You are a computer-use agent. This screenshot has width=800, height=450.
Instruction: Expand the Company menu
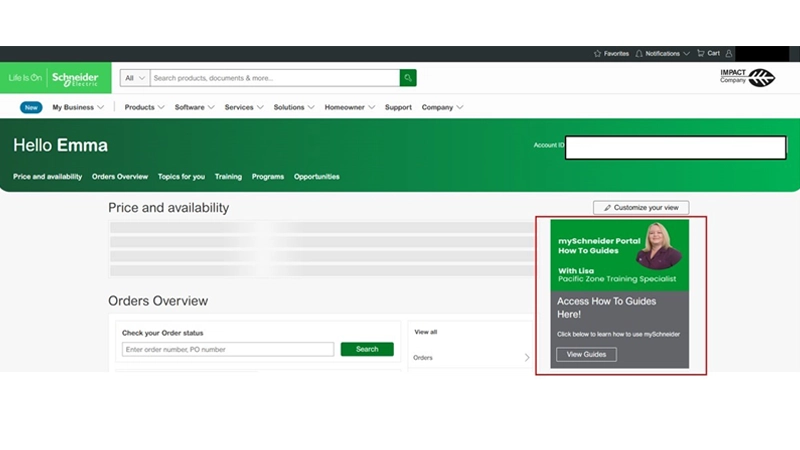(x=442, y=107)
